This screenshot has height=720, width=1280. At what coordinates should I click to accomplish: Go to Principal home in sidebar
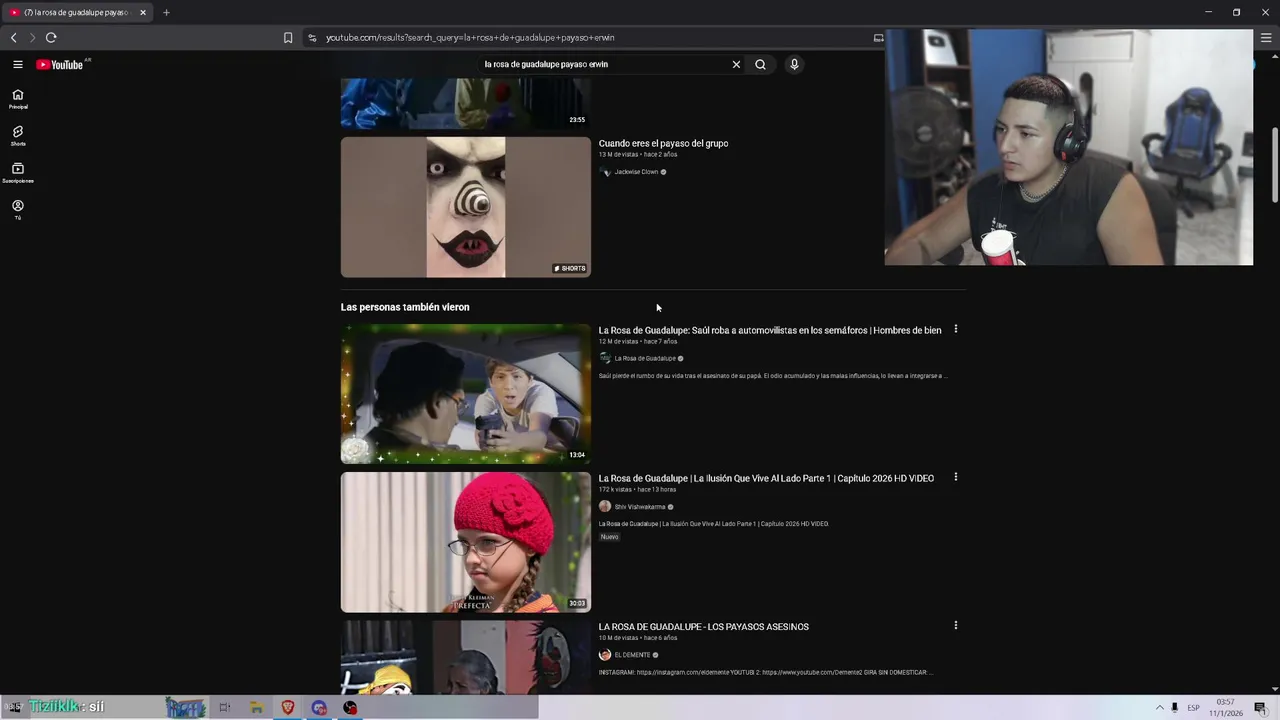point(18,98)
